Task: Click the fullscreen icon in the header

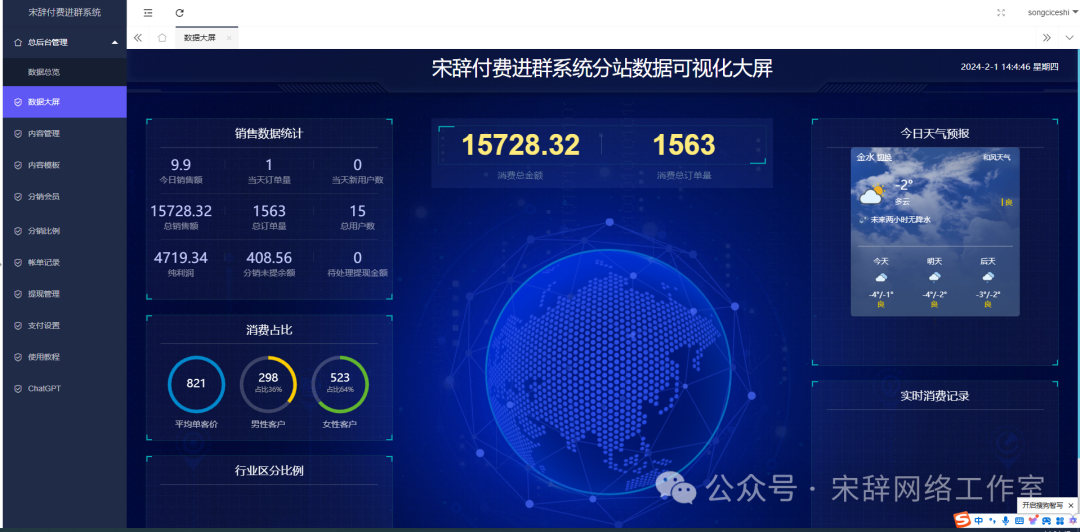Action: click(1001, 12)
